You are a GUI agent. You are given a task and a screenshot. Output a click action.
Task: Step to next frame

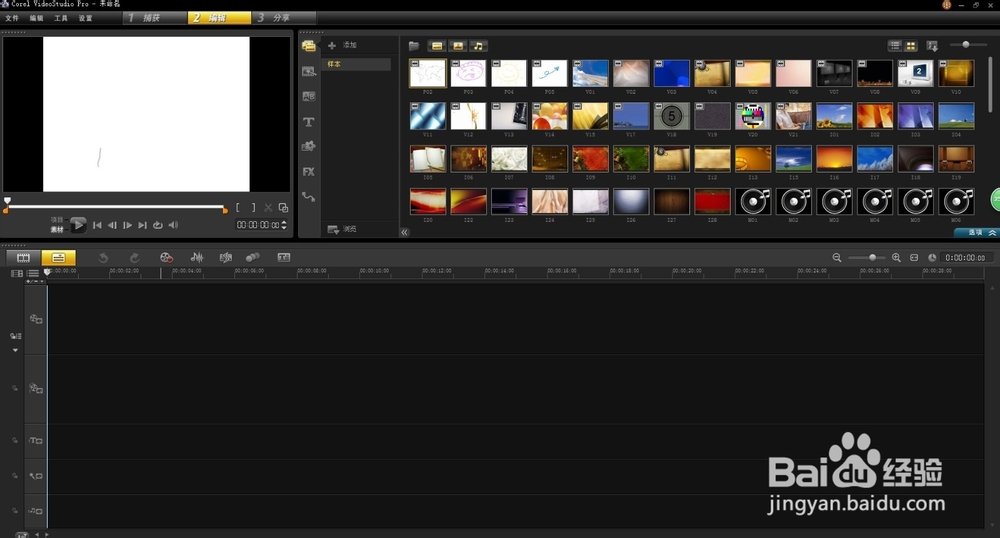(x=128, y=225)
